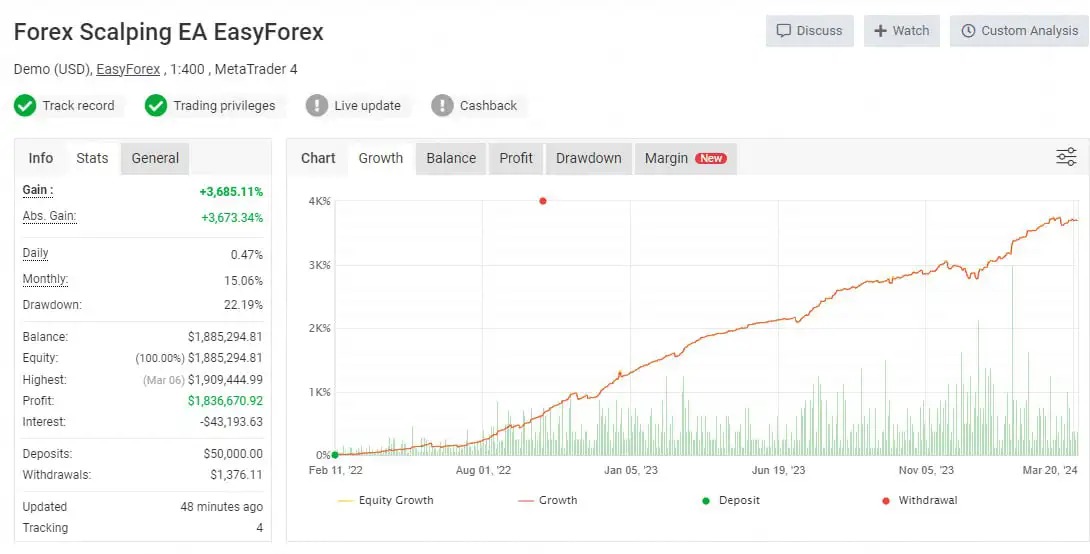This screenshot has height=554, width=1090.
Task: Open the General tab
Action: pos(155,158)
